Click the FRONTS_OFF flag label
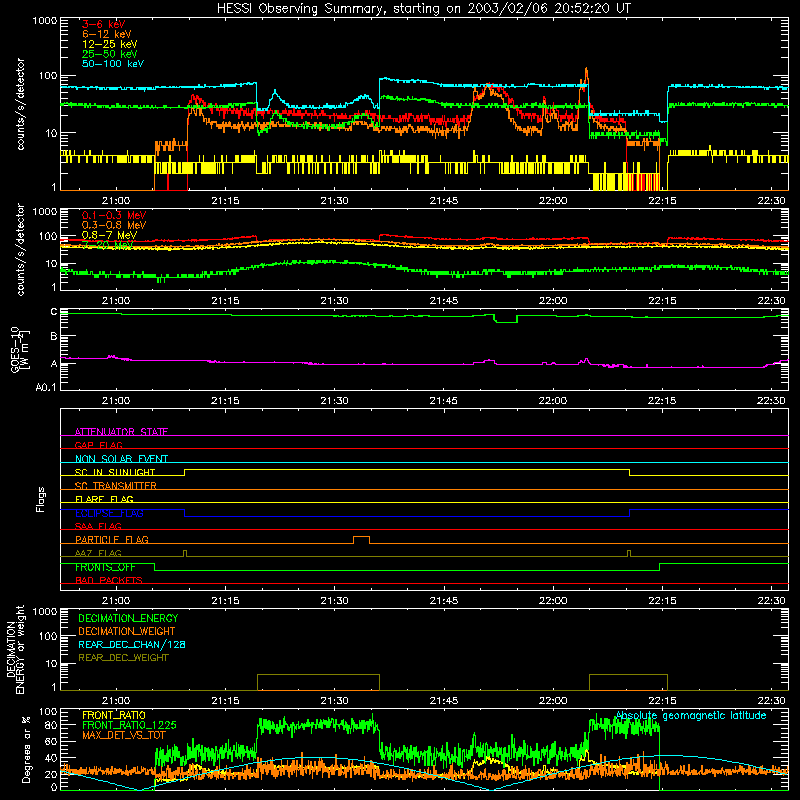 coord(106,567)
